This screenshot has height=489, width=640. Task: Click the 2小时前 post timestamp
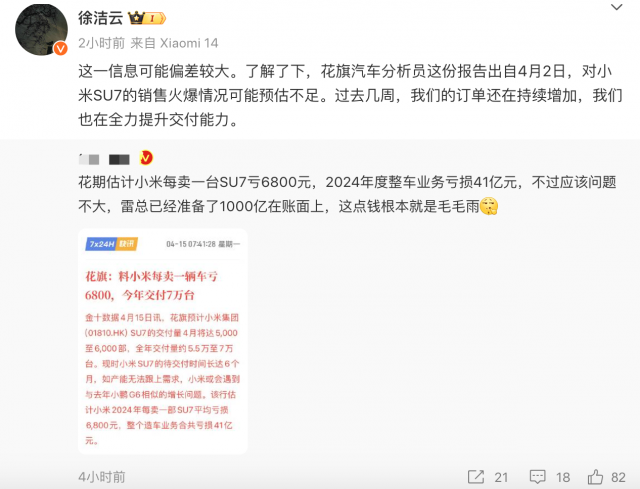click(101, 43)
